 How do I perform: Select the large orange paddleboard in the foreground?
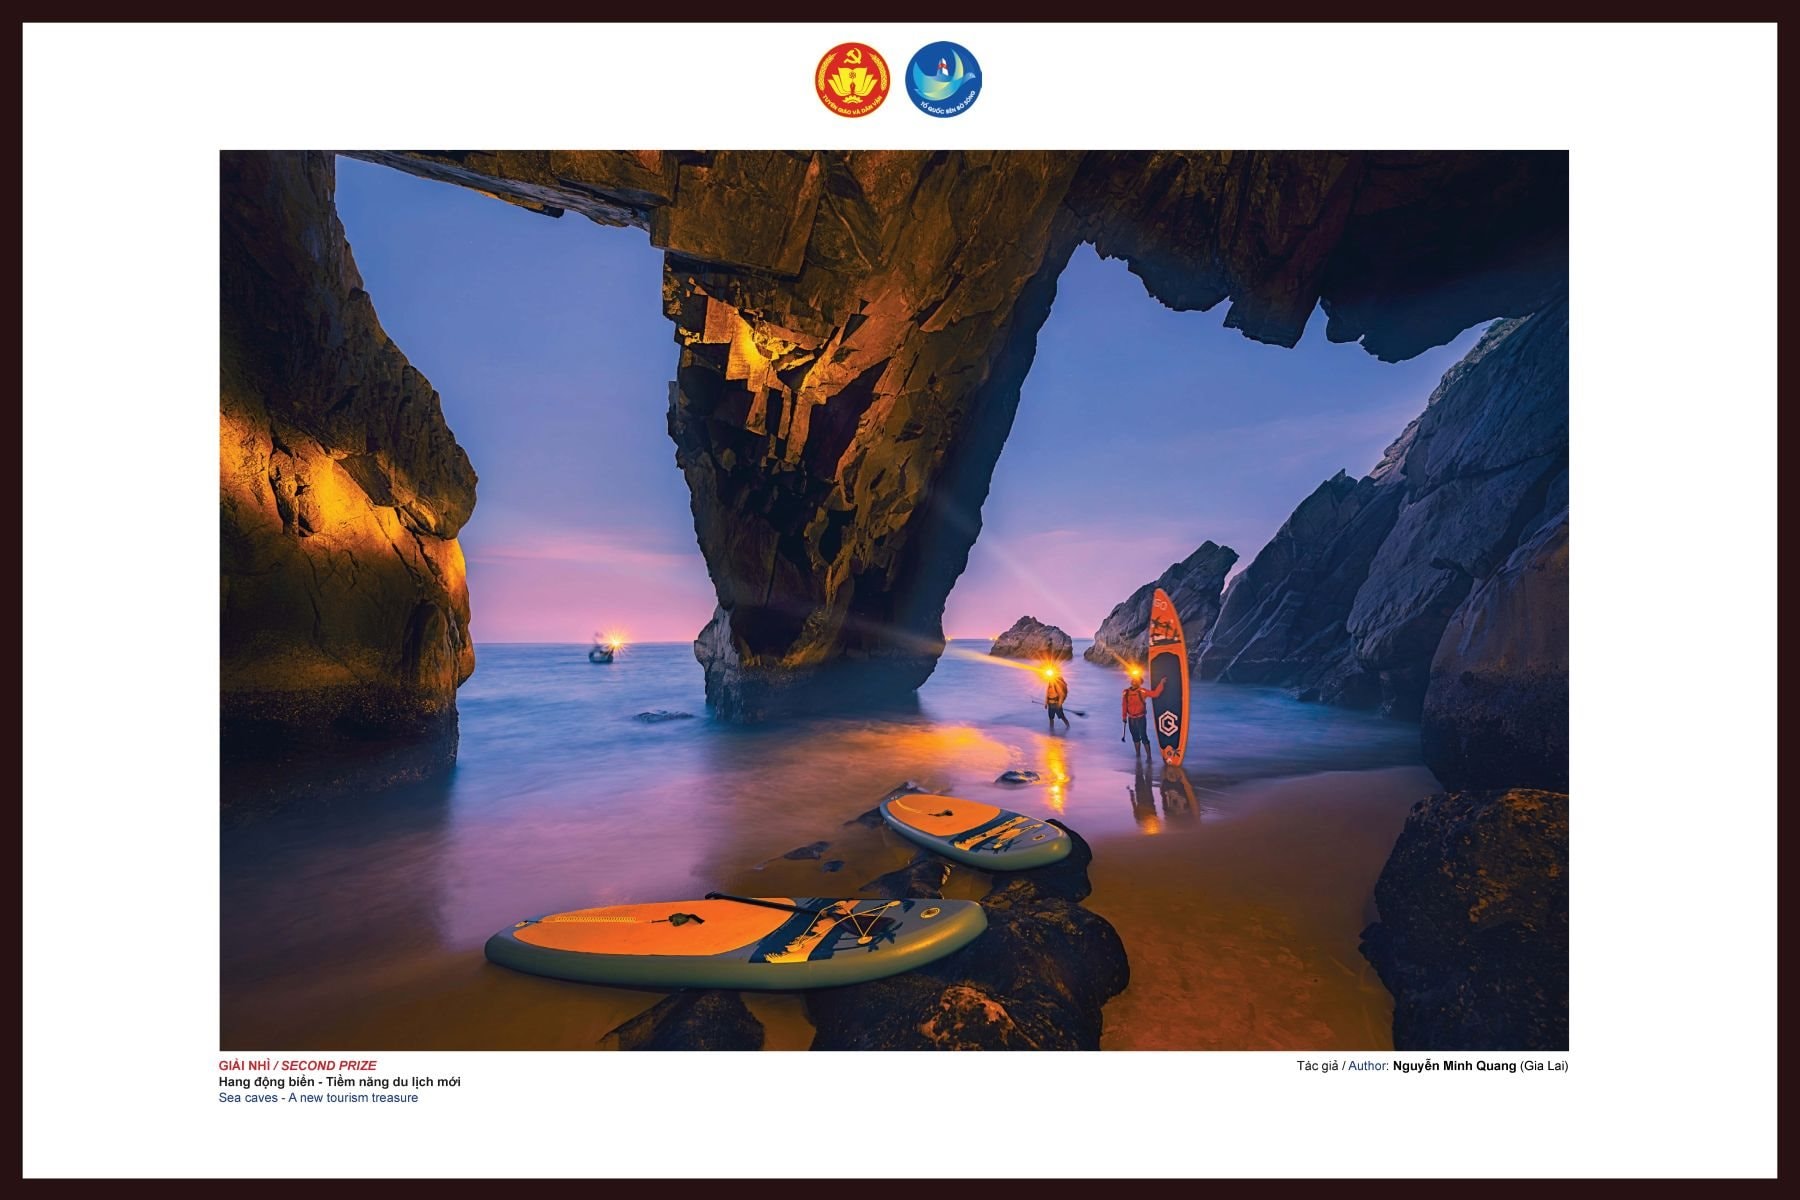click(x=735, y=940)
